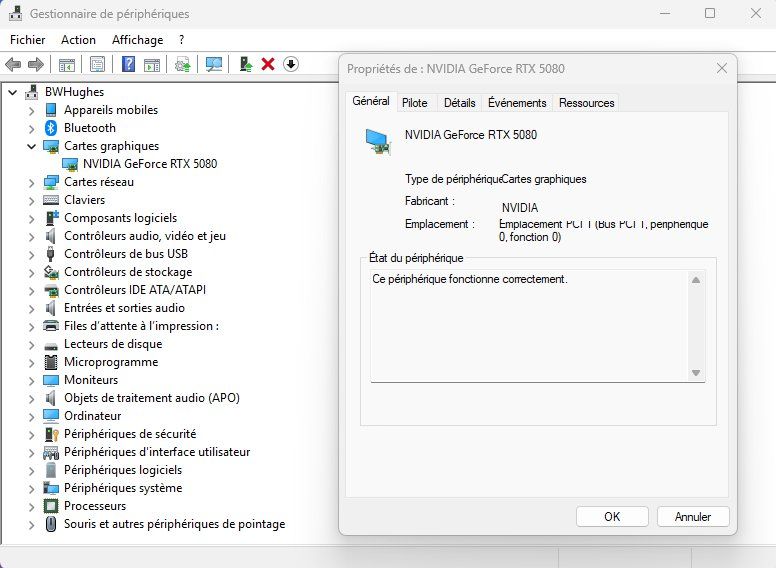Switch to the Pilote tab
This screenshot has height=568, width=776.
pyautogui.click(x=415, y=103)
